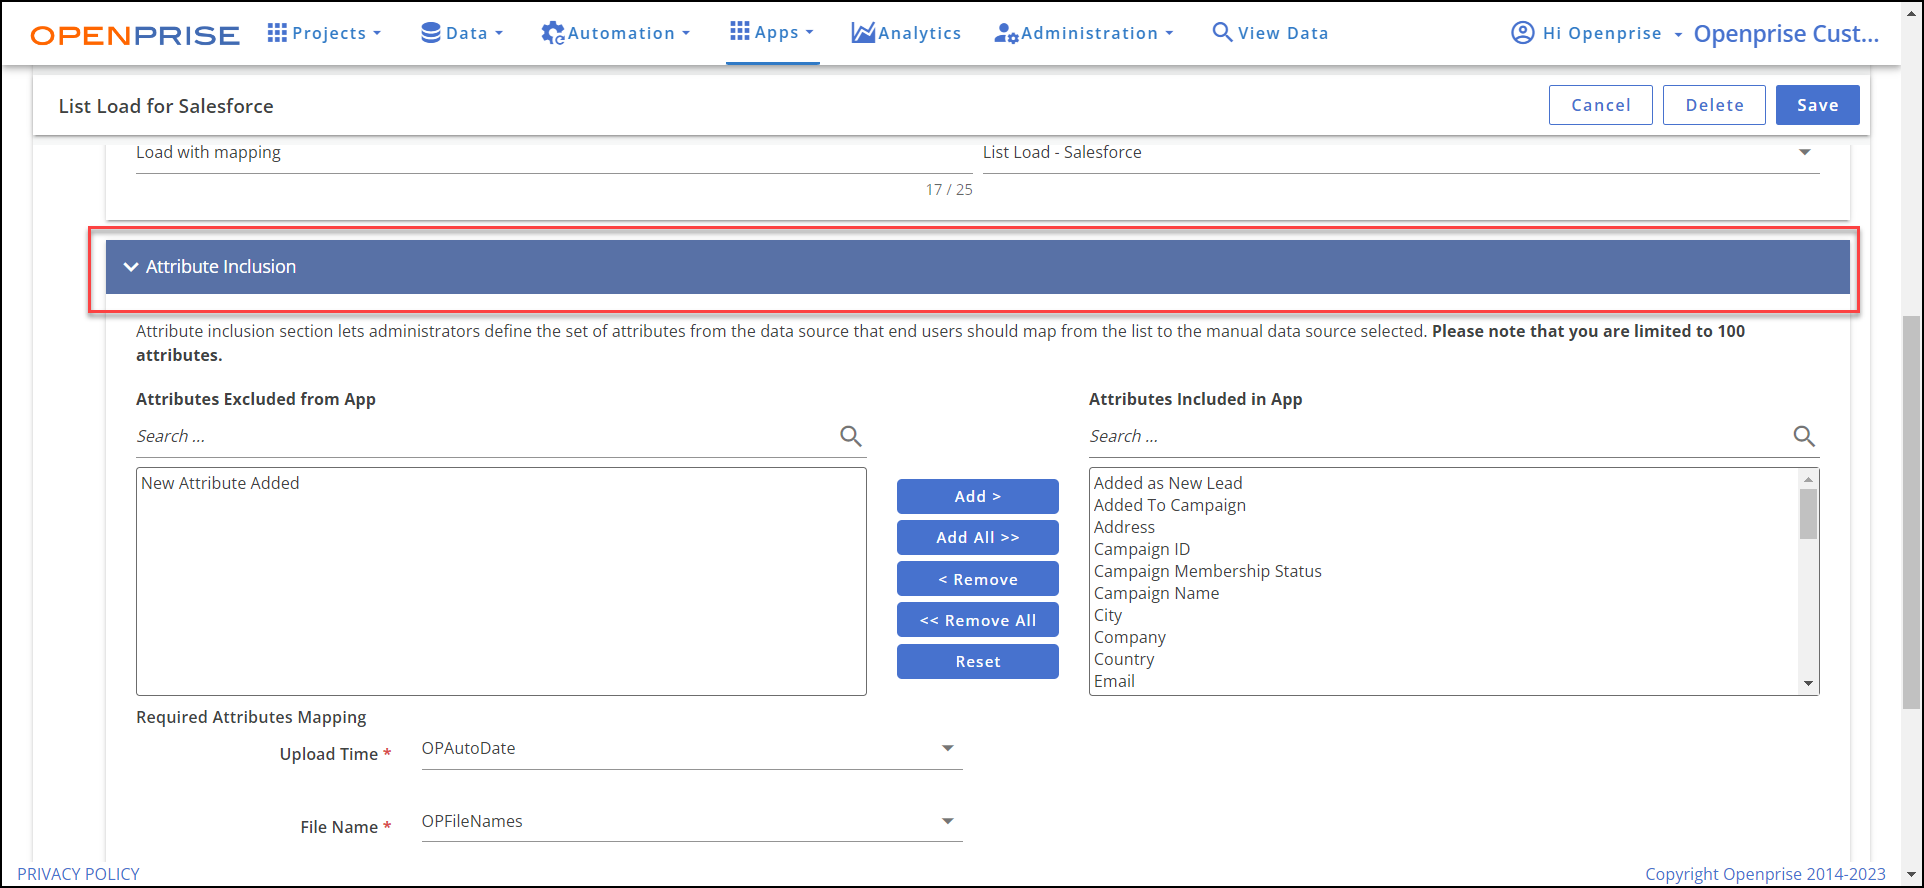Screen dimensions: 1924x888
Task: Click the Load with mapping name field
Action: [x=554, y=153]
